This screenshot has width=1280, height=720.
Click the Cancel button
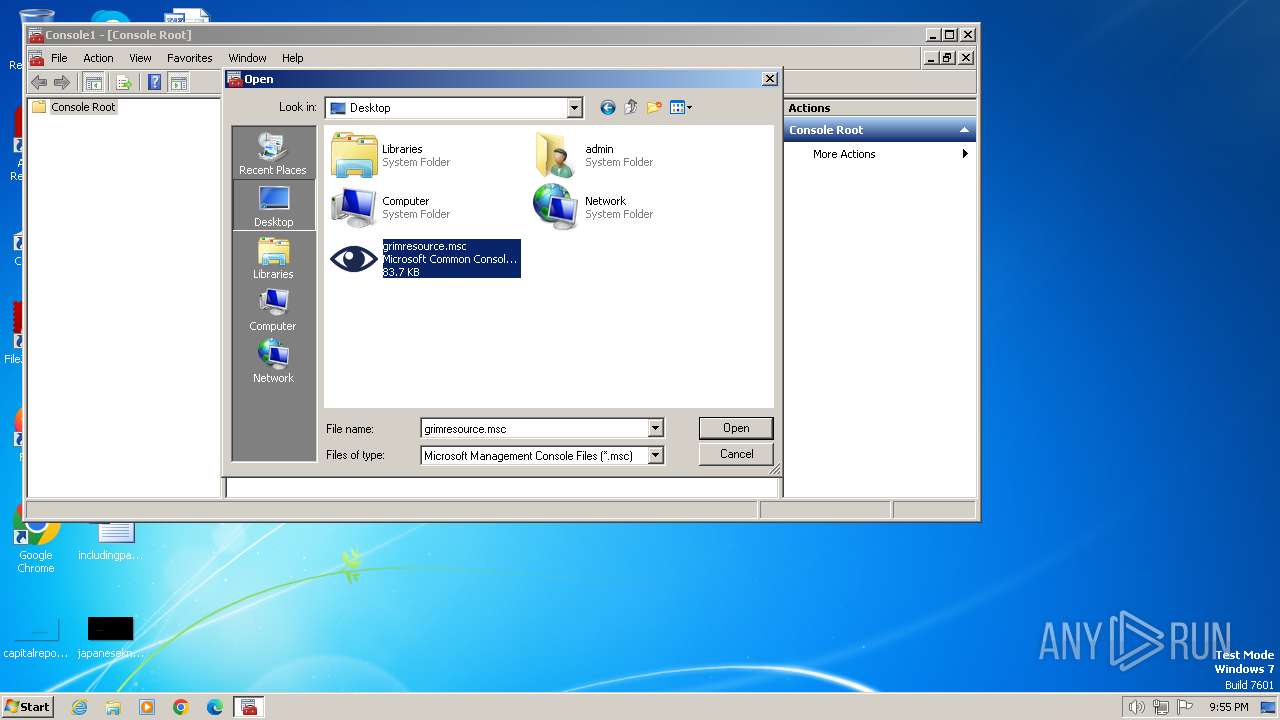coord(736,454)
